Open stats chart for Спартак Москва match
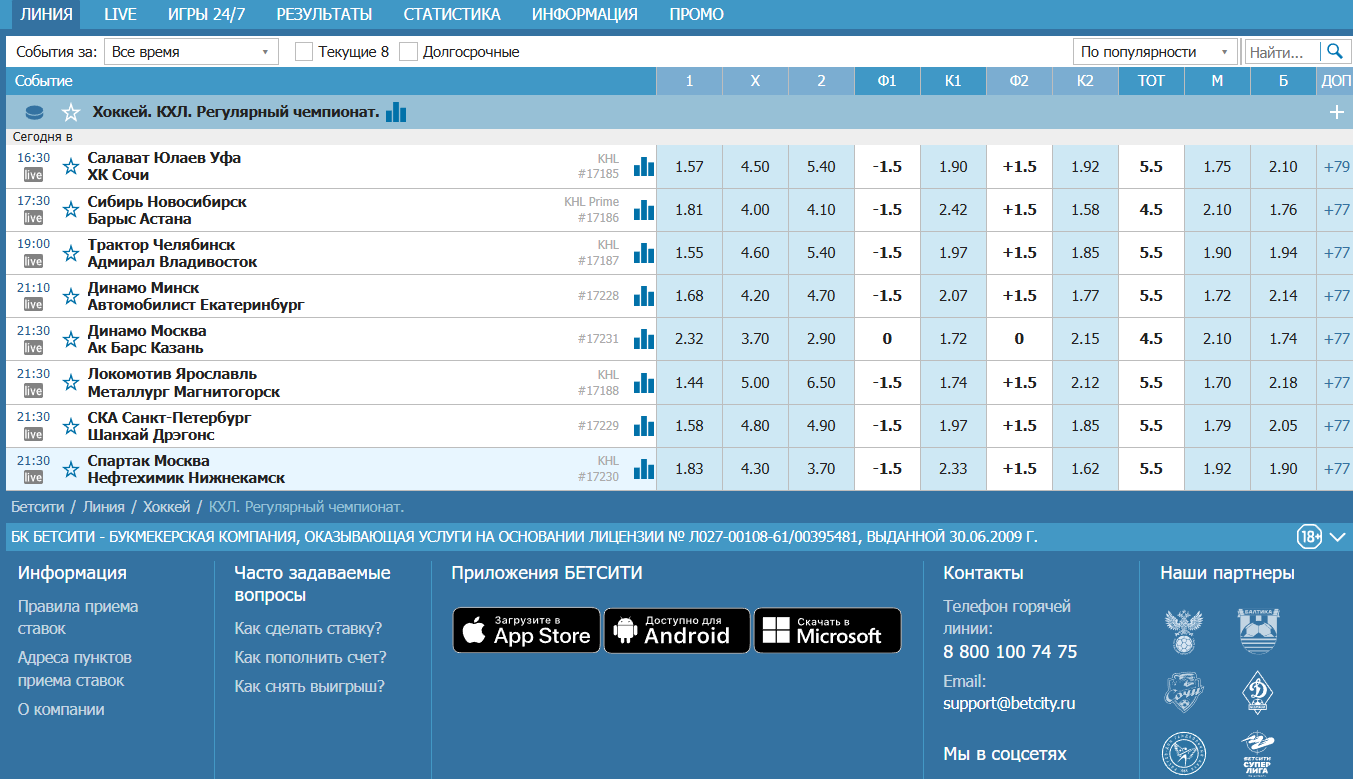1353x779 pixels. [643, 469]
